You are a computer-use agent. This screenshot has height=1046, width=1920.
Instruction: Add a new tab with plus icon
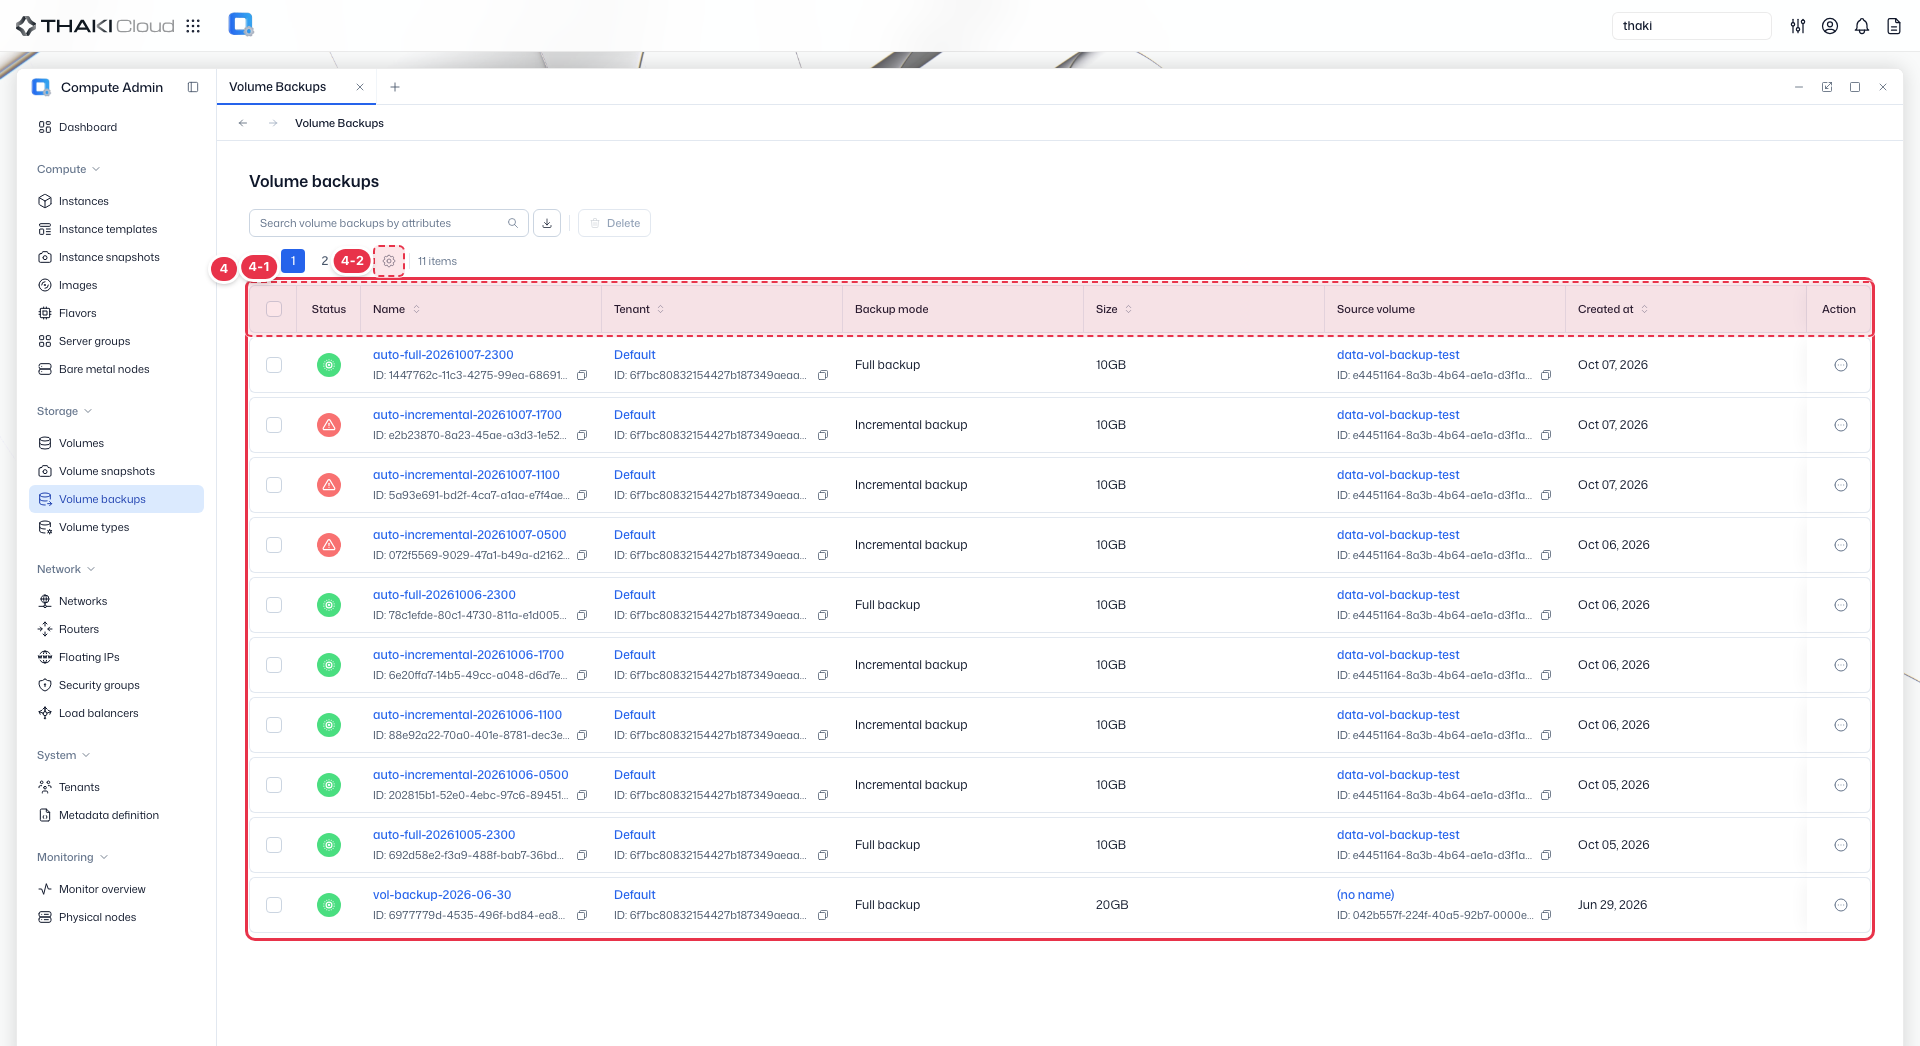[395, 87]
